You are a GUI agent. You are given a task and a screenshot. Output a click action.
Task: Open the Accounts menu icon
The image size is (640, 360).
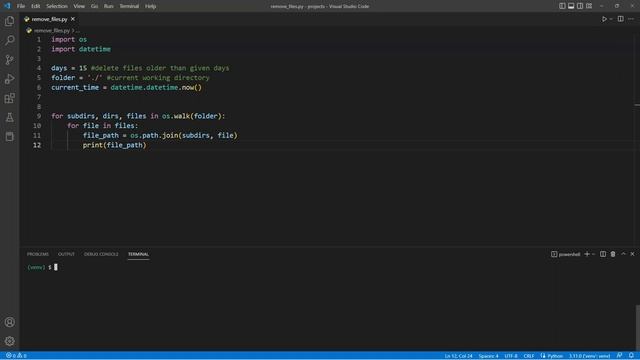pos(9,322)
